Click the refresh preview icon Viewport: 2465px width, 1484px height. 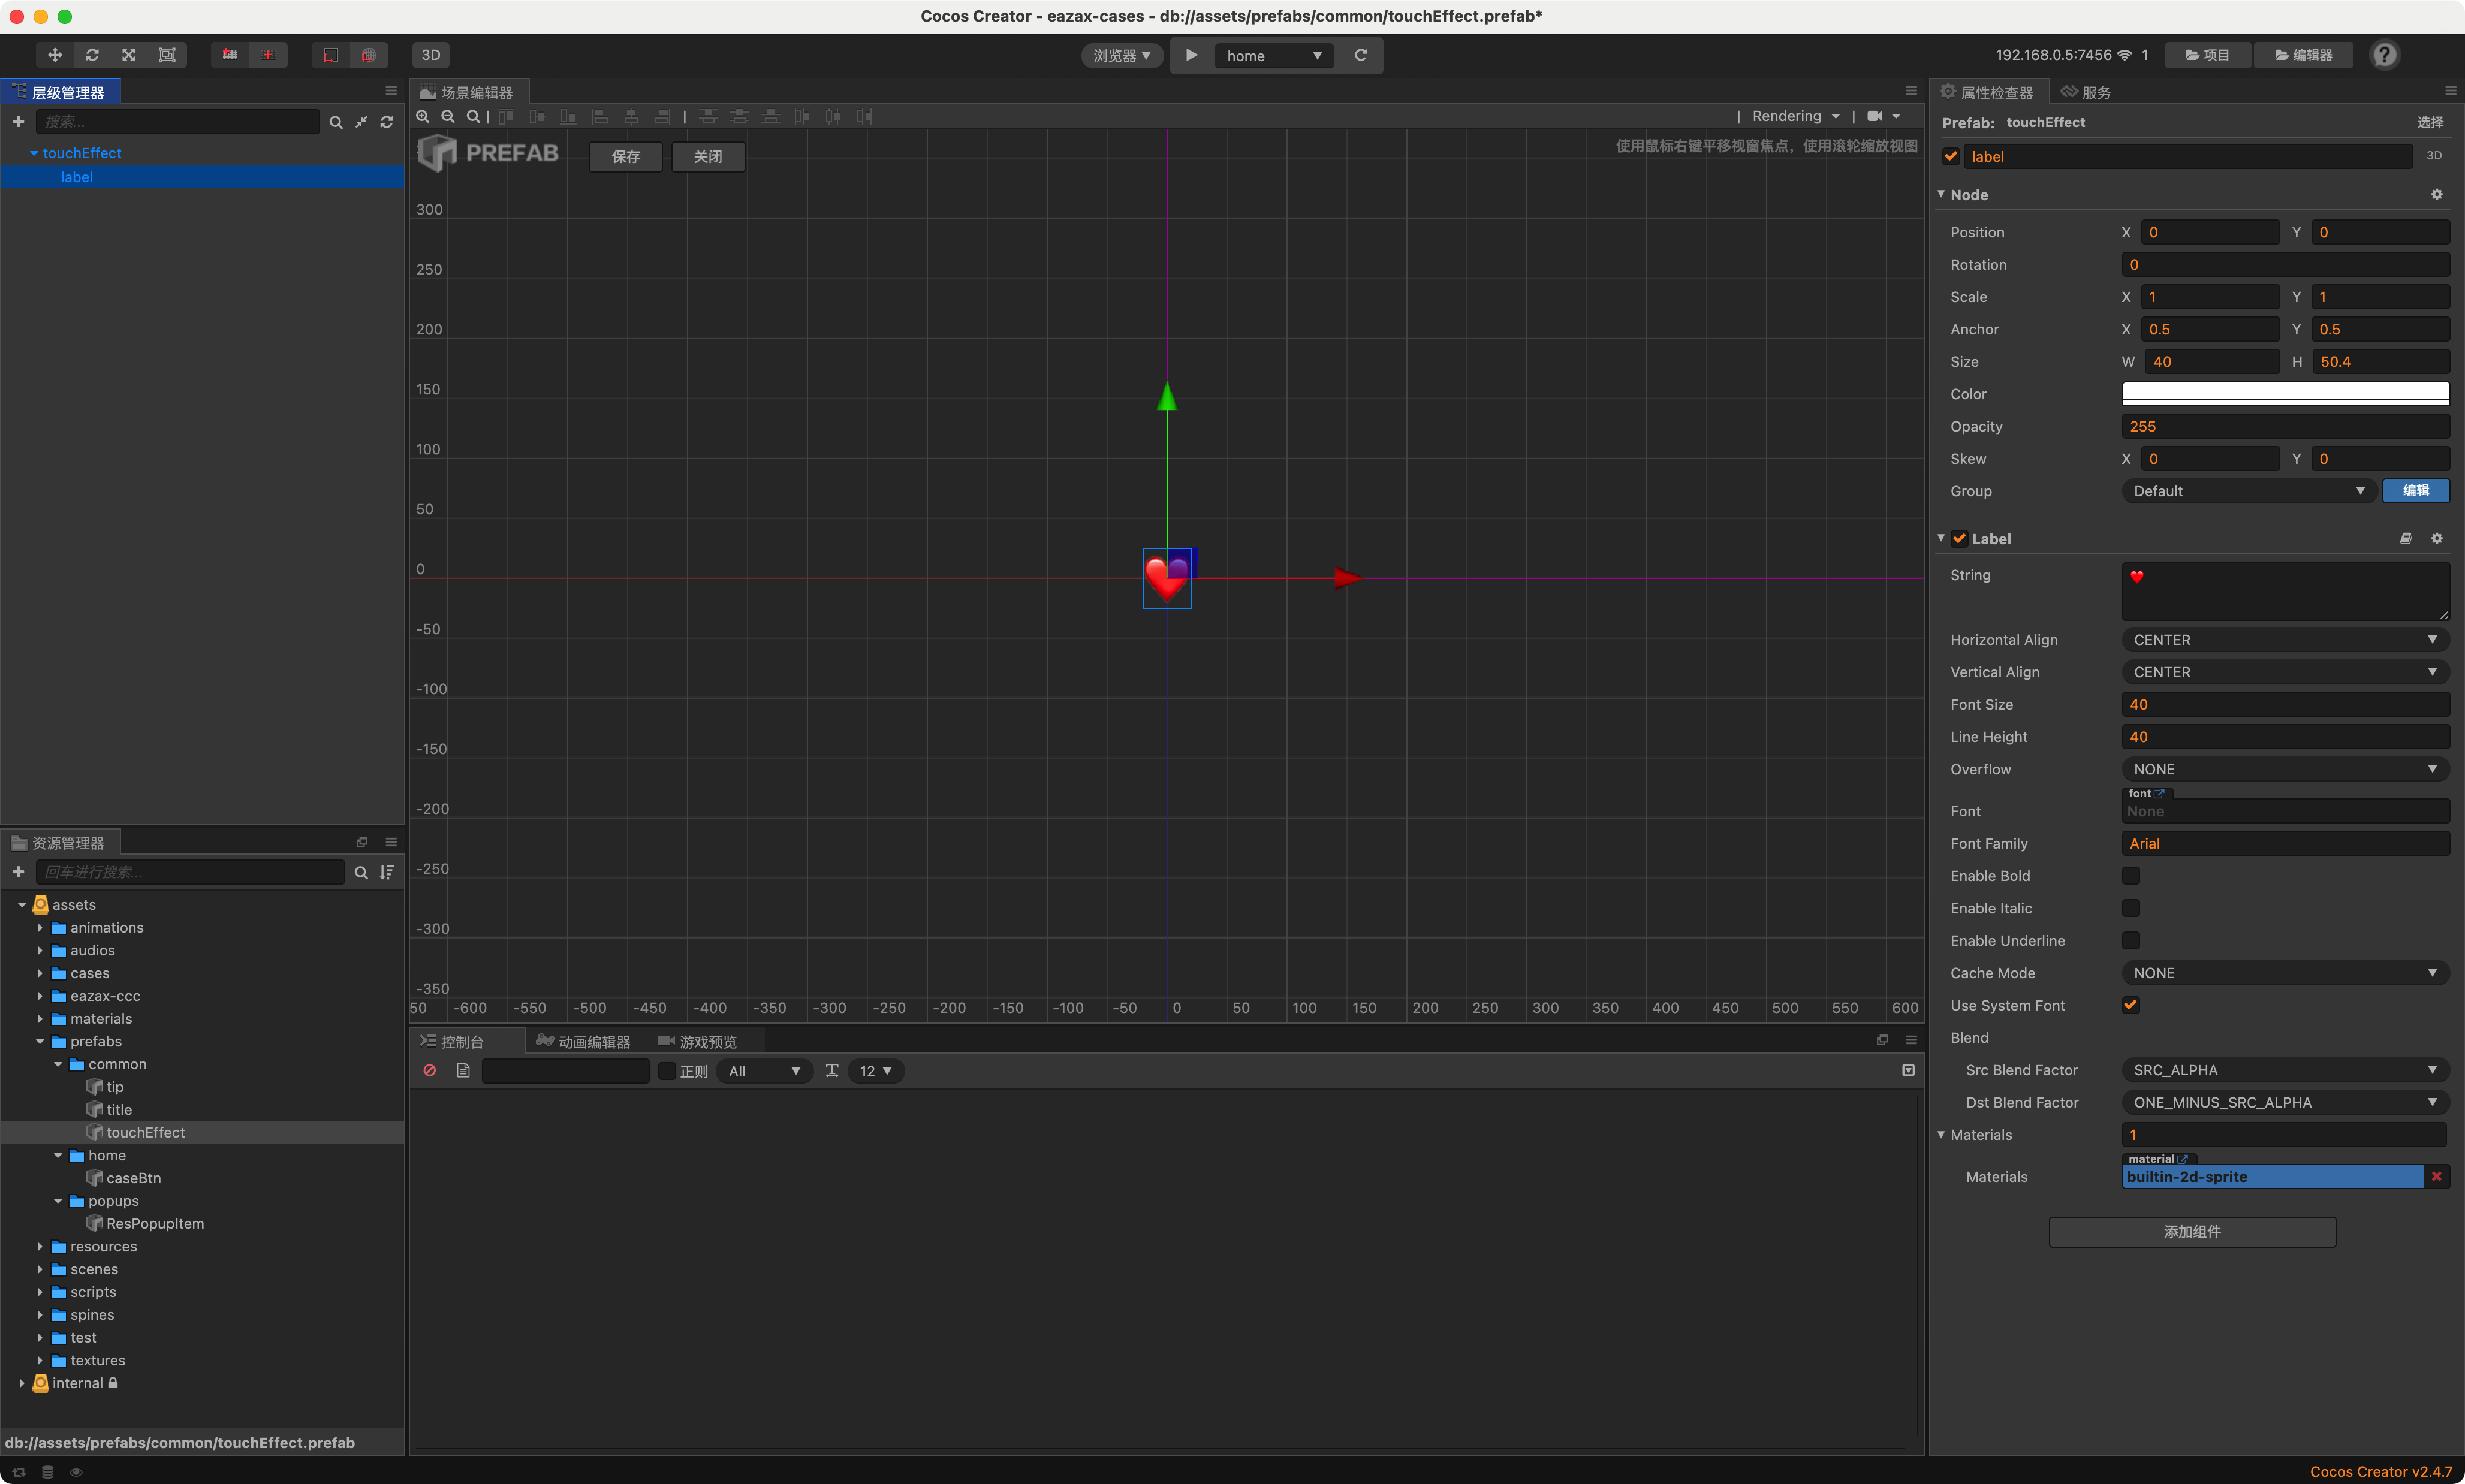tap(1360, 55)
